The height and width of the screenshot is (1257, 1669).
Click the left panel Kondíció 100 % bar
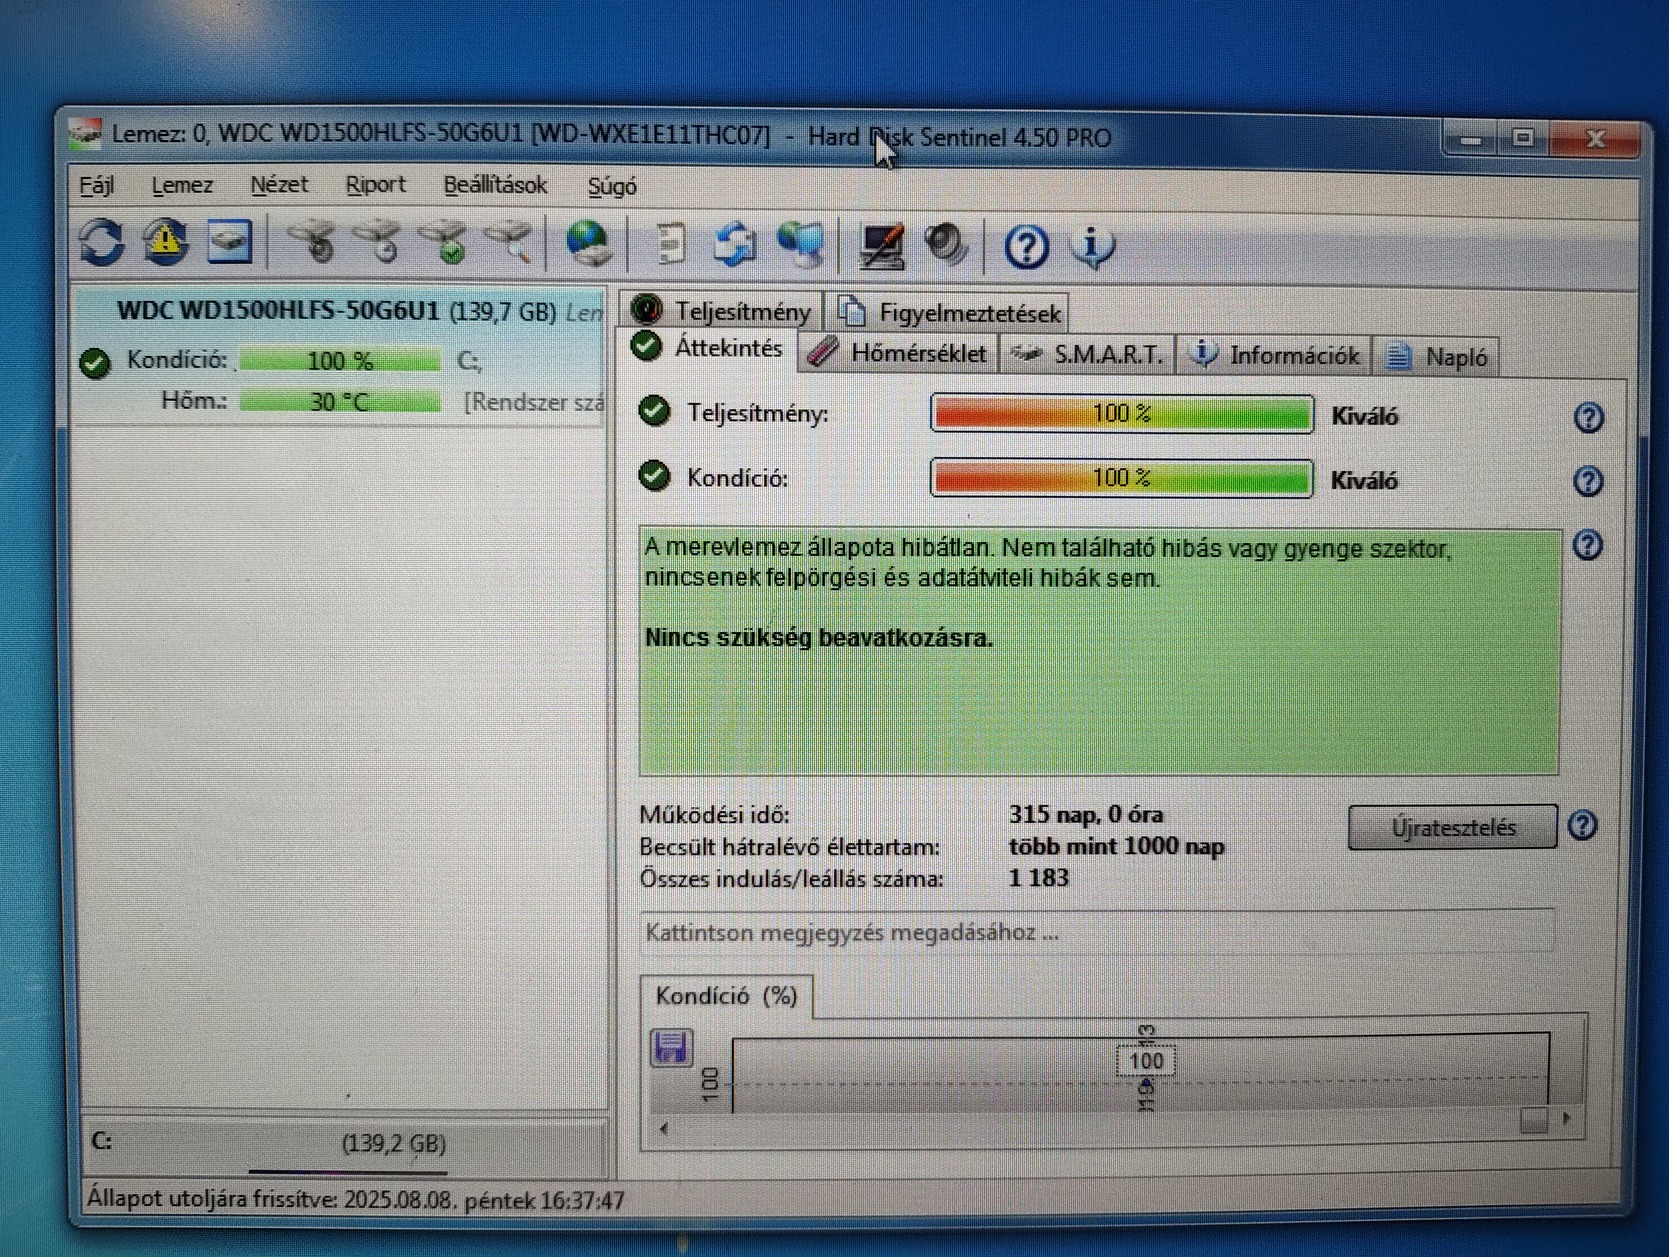point(340,360)
